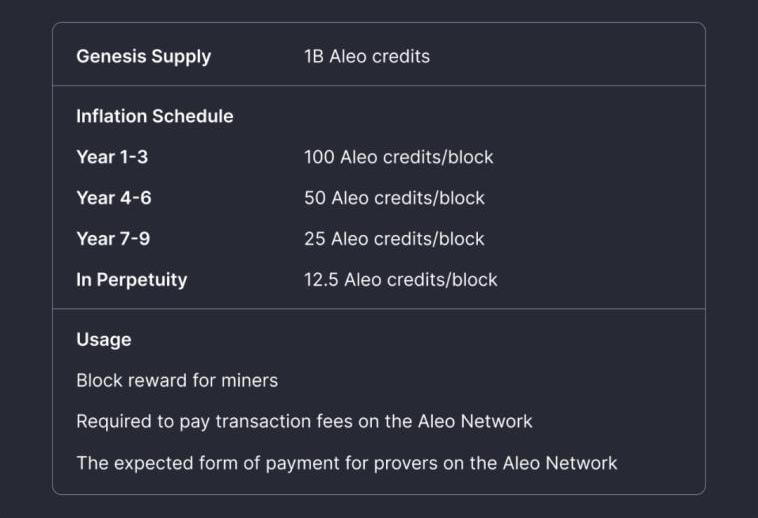Screen dimensions: 758x518
Task: Click Required to pay transaction fees line
Action: click(x=304, y=422)
